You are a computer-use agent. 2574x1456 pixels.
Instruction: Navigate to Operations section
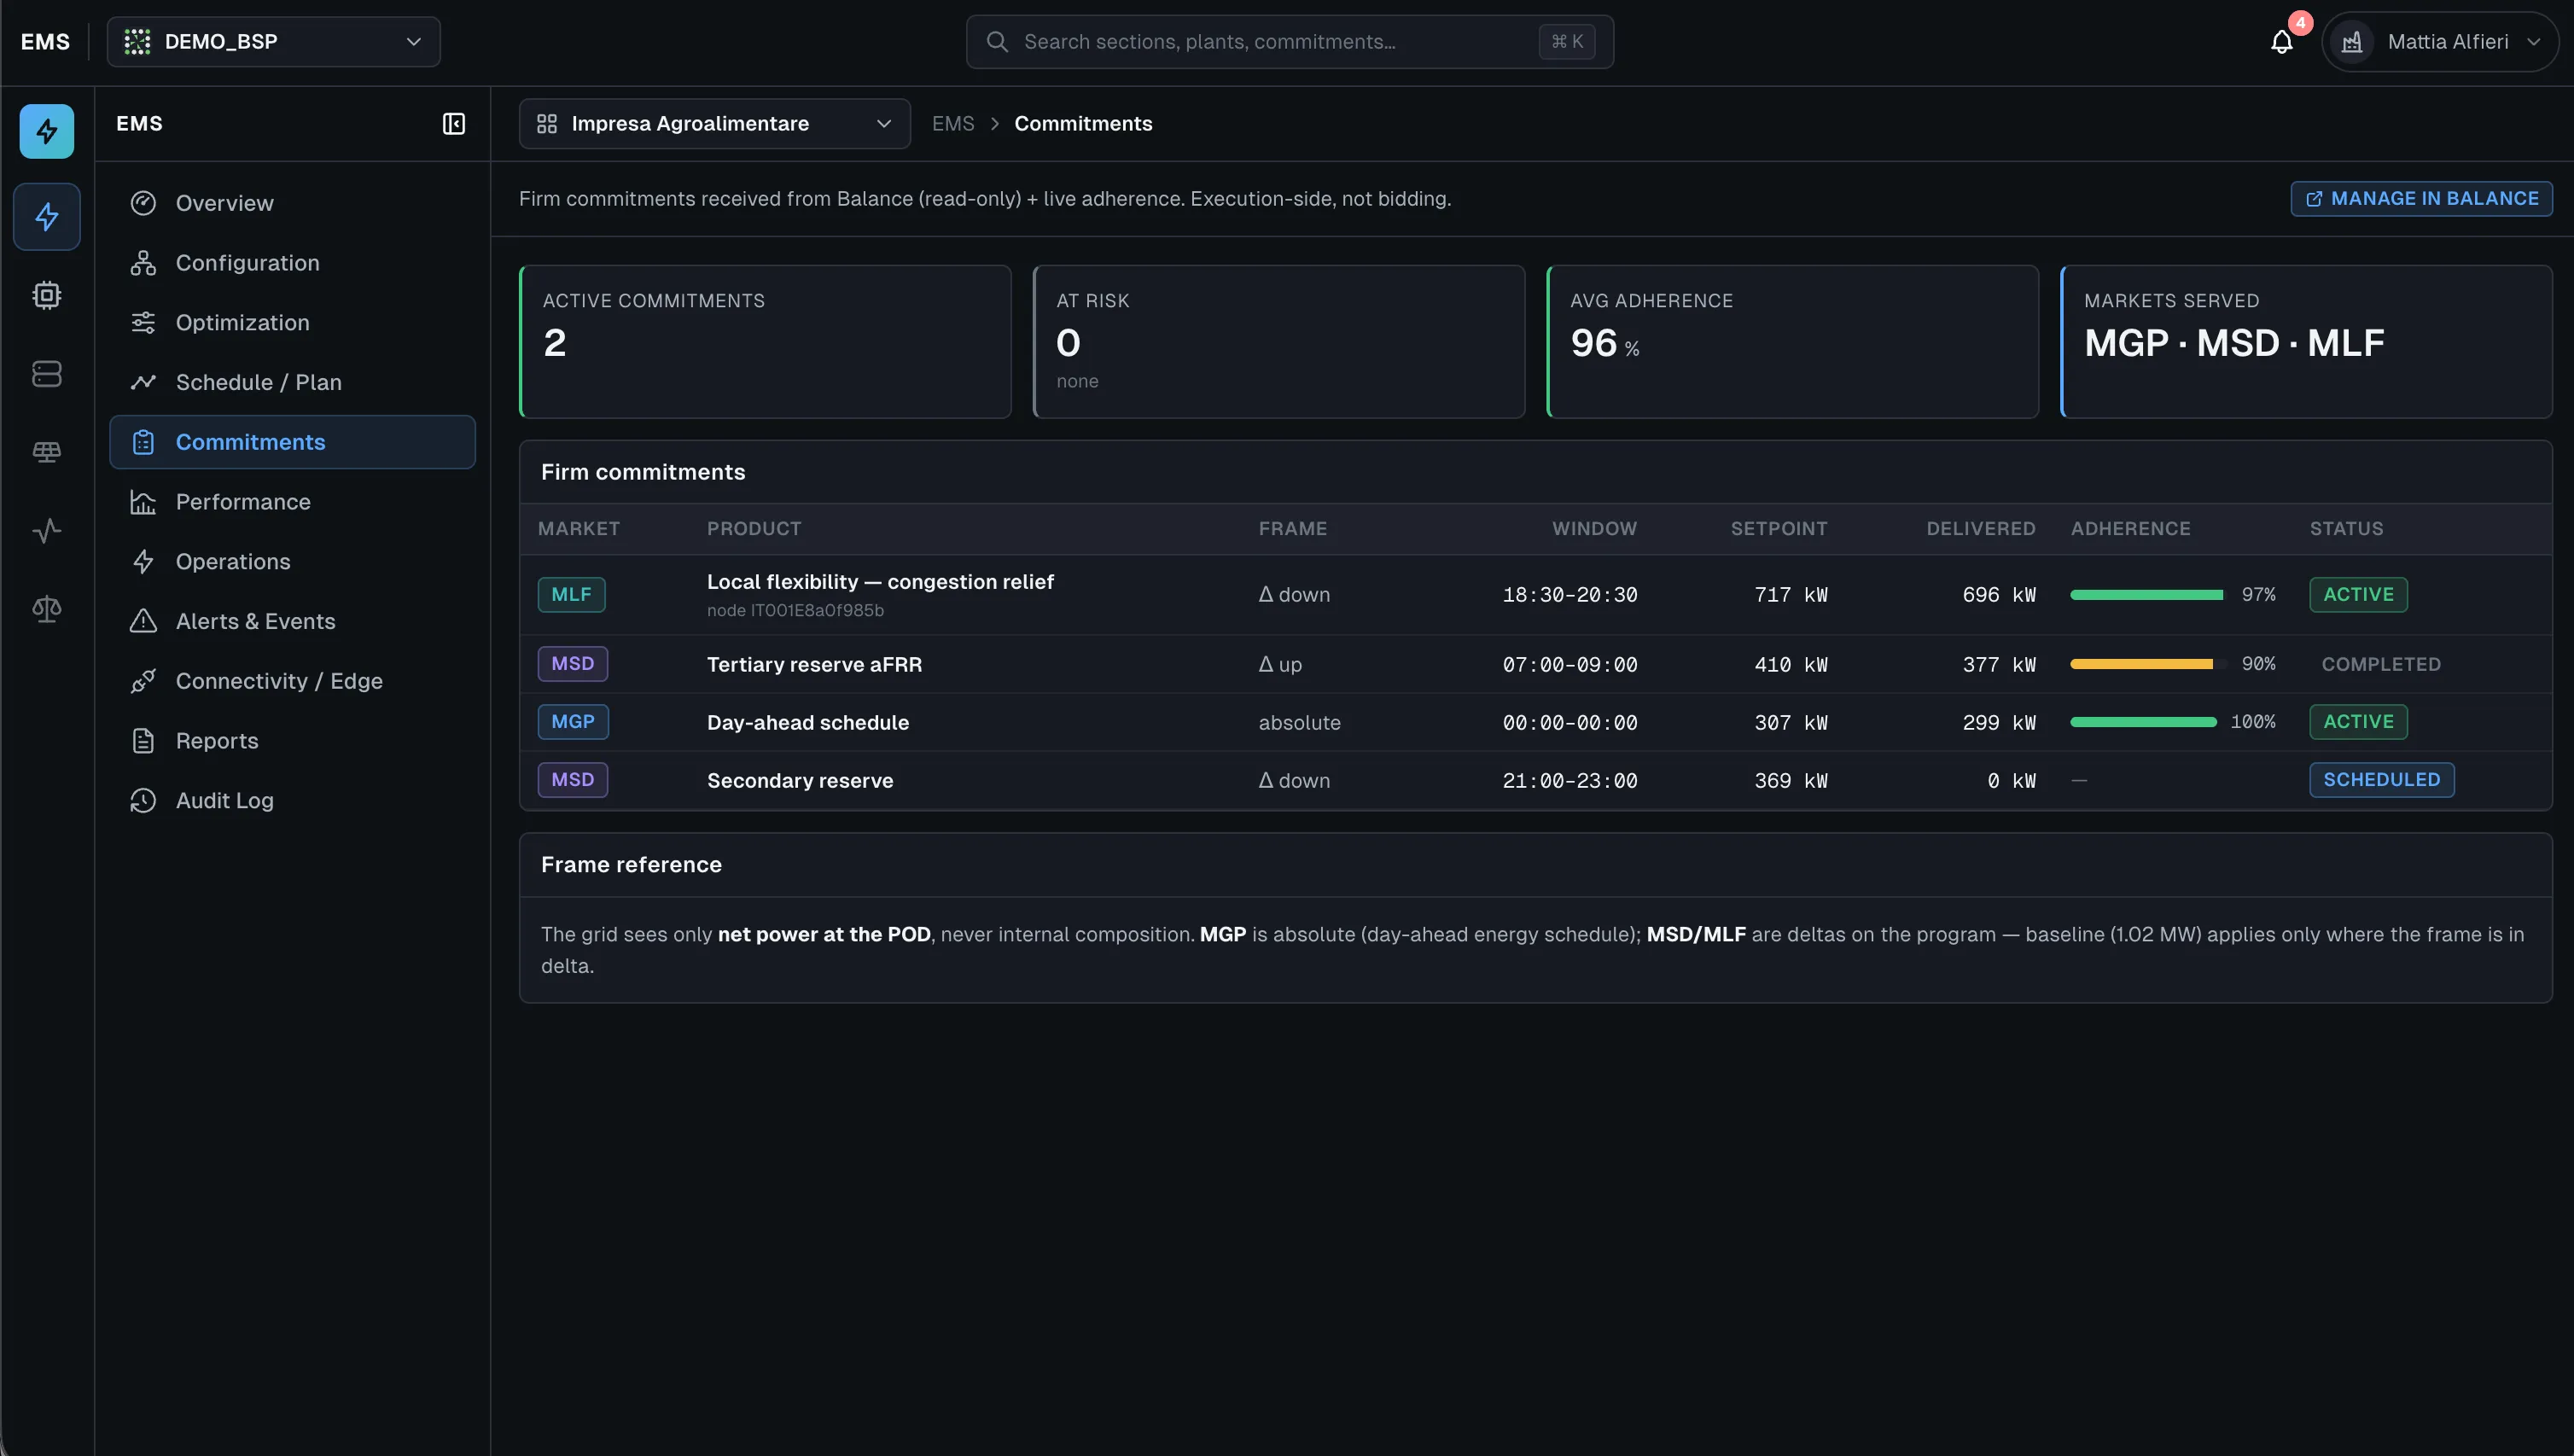pyautogui.click(x=292, y=561)
